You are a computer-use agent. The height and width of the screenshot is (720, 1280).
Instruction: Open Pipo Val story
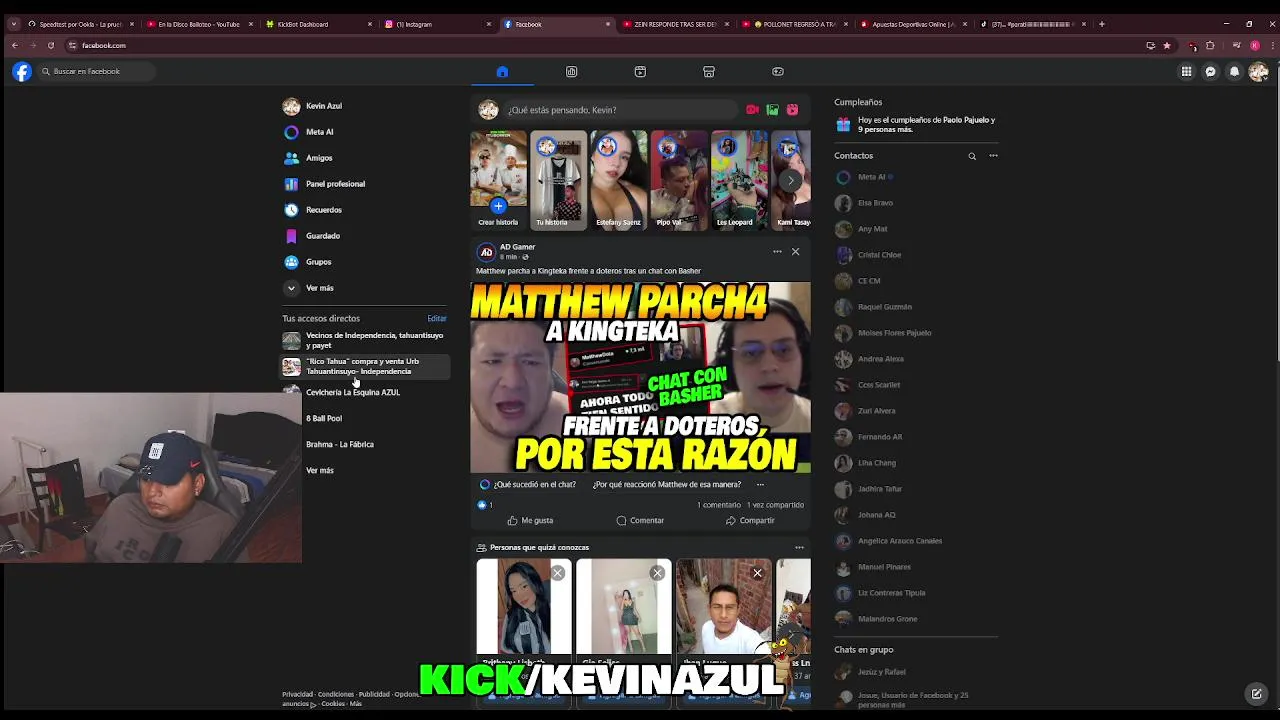(678, 180)
